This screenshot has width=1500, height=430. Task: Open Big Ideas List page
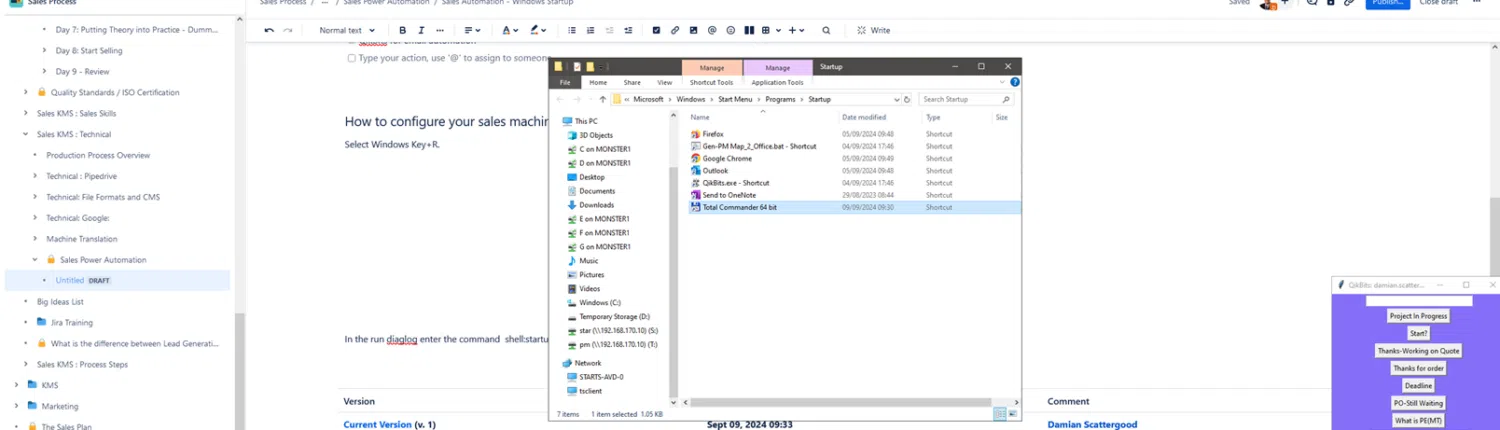[60, 301]
